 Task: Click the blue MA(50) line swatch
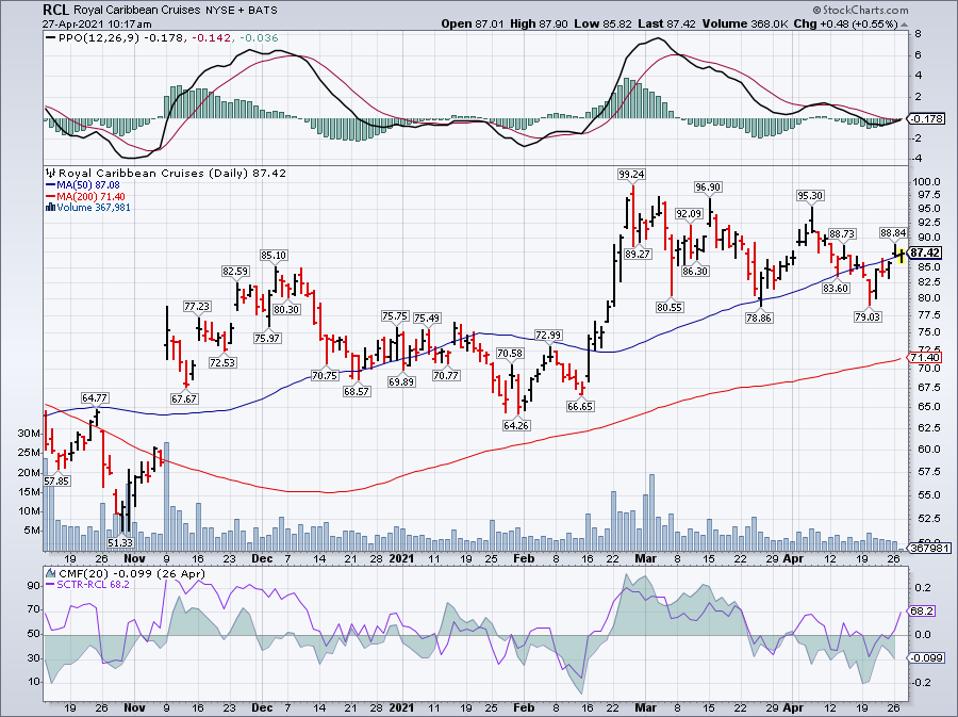[x=50, y=185]
